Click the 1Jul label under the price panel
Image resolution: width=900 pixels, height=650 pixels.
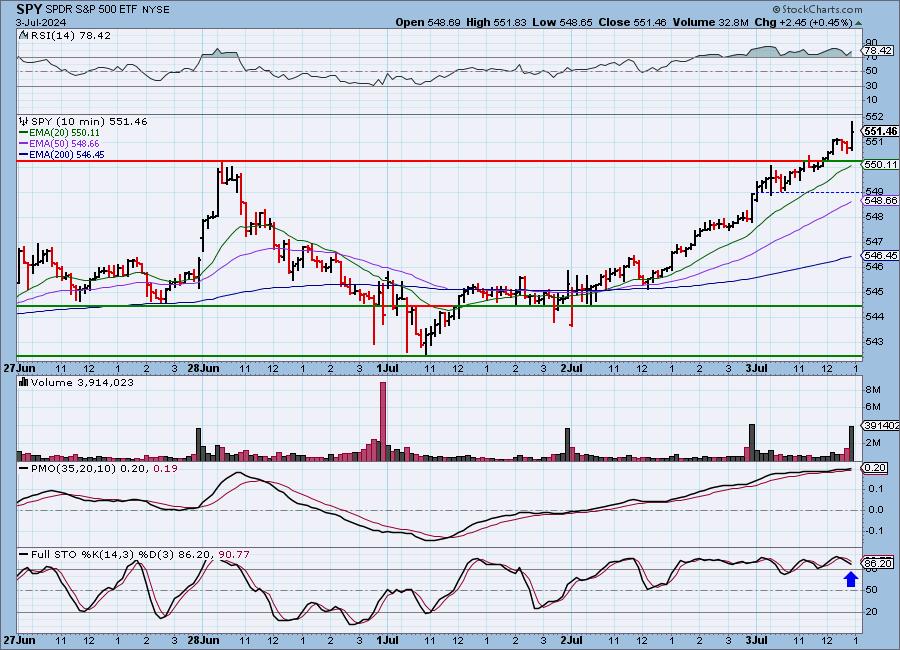[387, 369]
